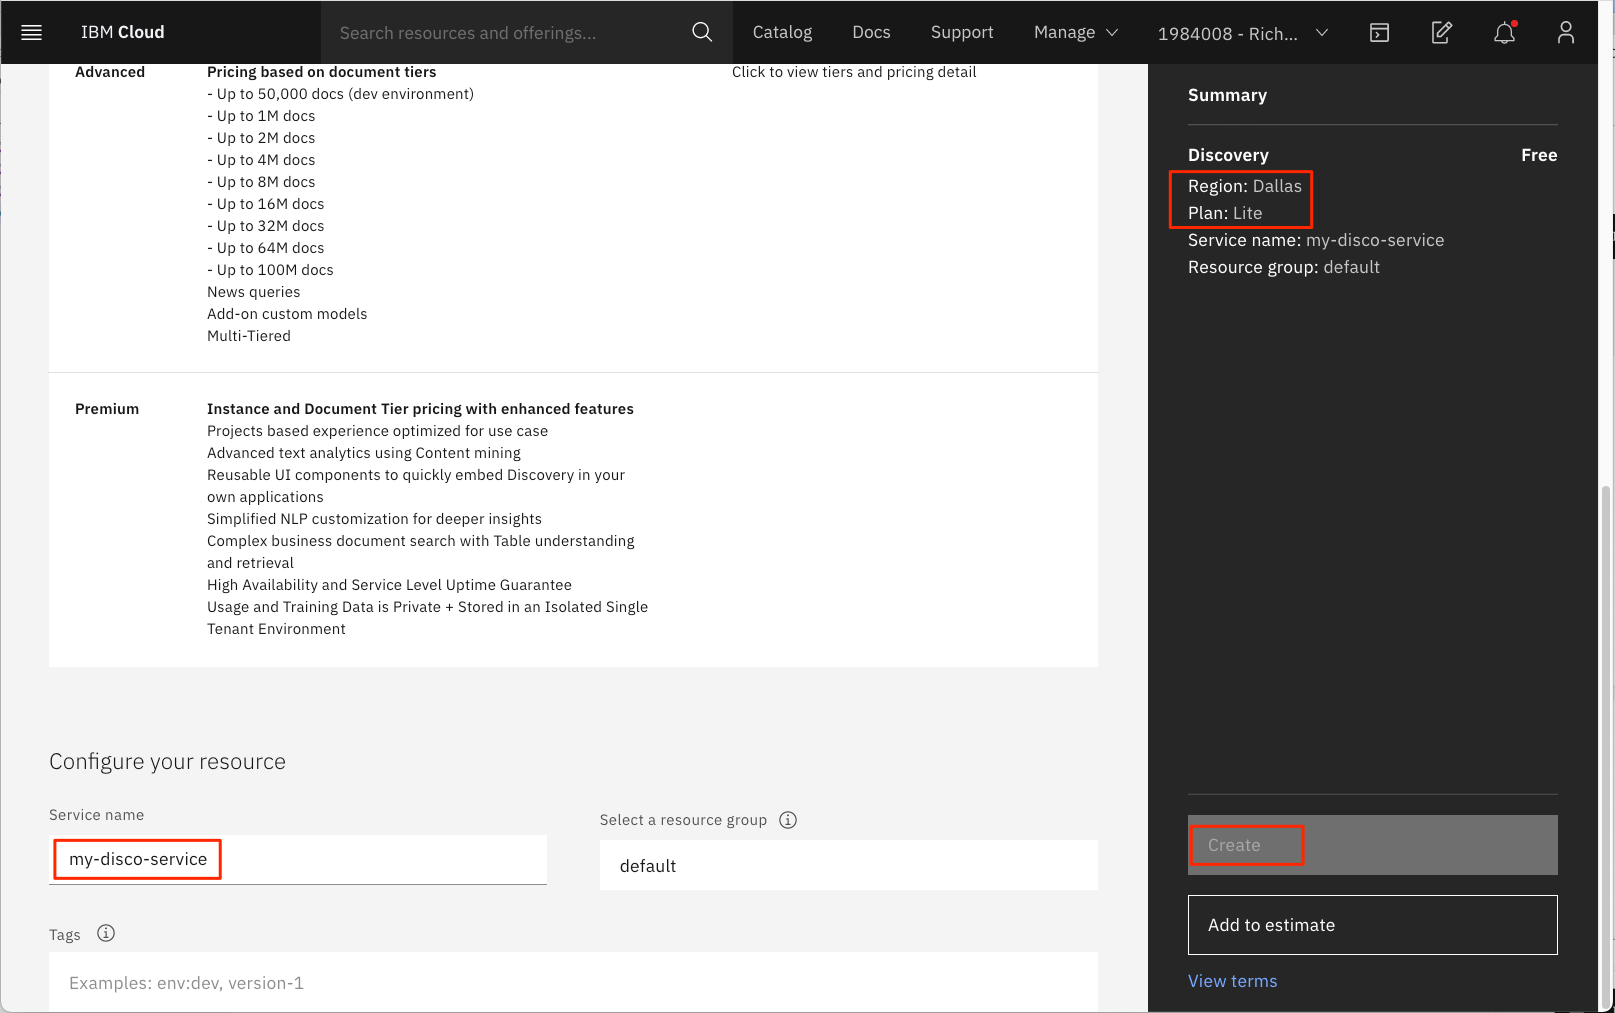This screenshot has width=1615, height=1013.
Task: Click 'Region: Dallas' in summary panel
Action: coord(1245,186)
